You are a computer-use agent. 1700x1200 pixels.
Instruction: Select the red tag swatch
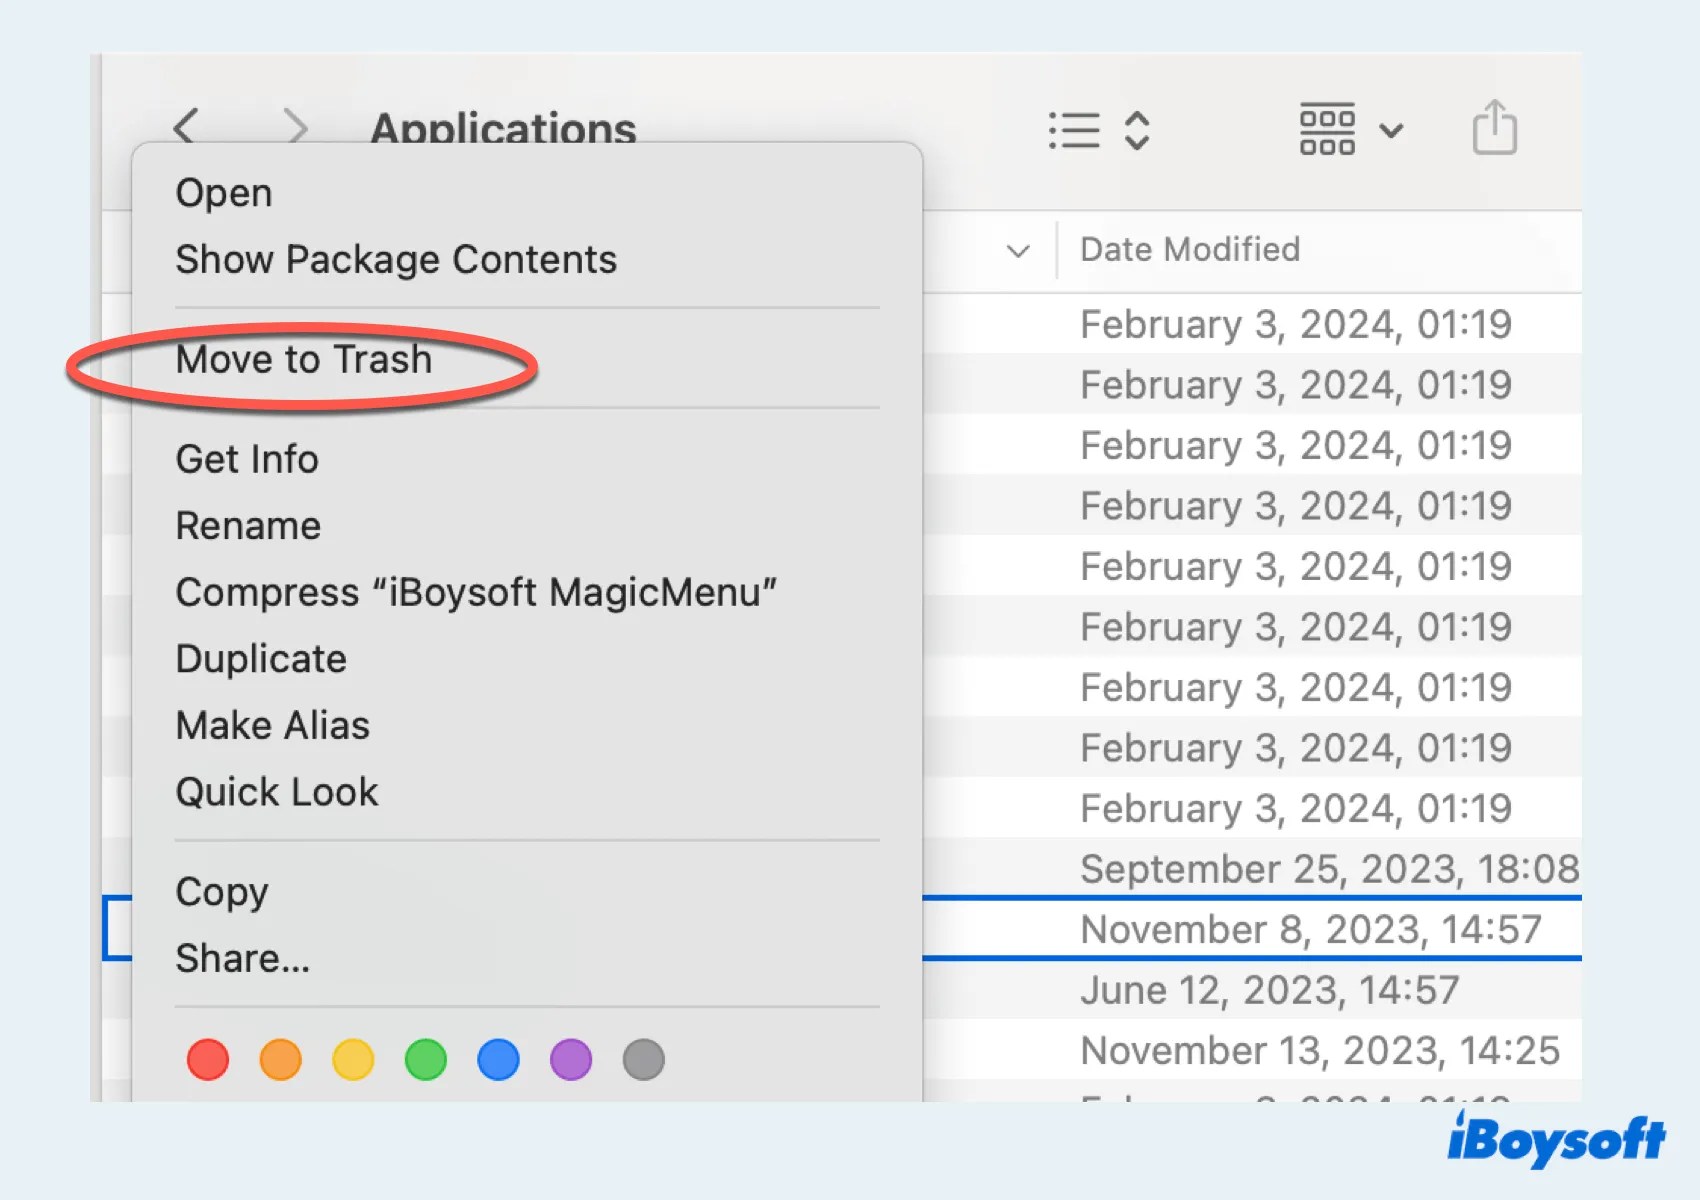click(207, 1059)
